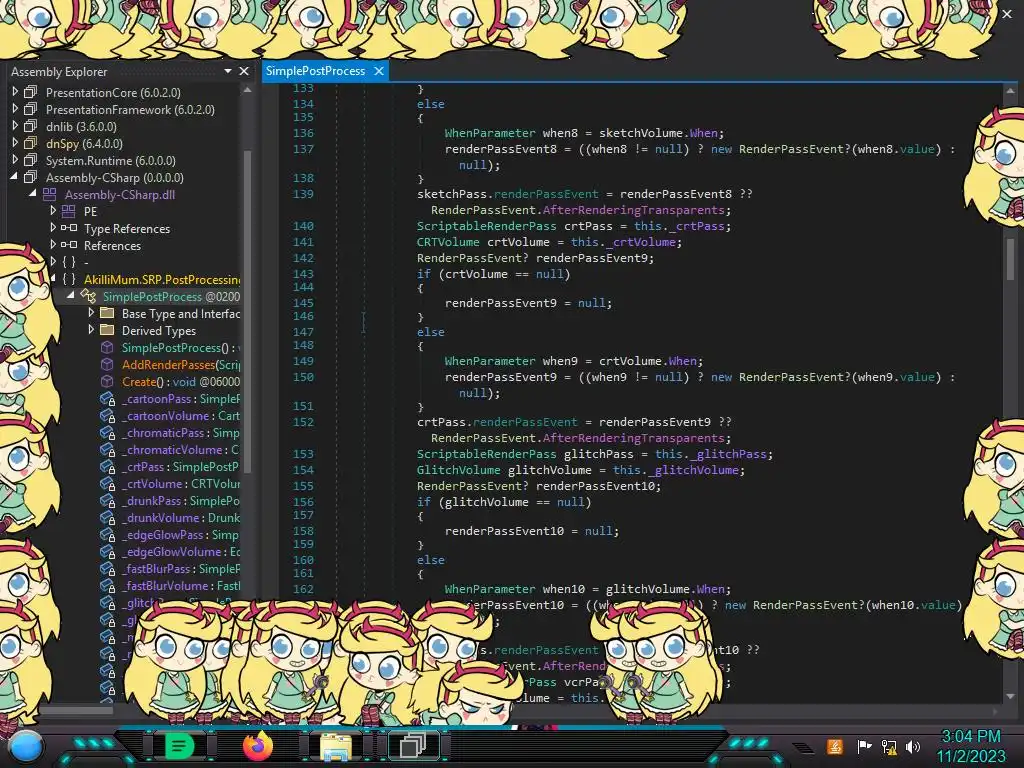Click the SimplePostProcess() constructor method icon

(107, 347)
